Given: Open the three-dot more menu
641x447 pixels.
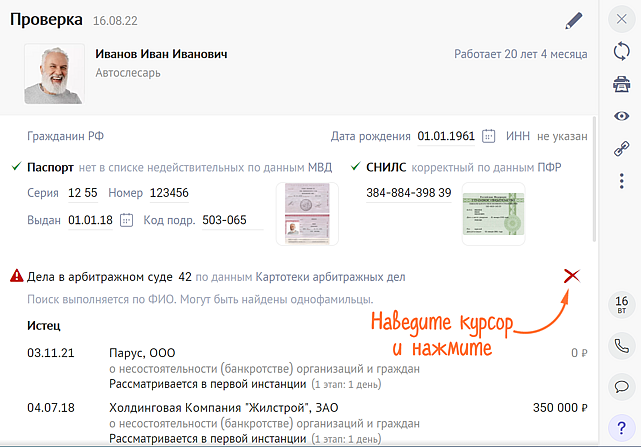Looking at the screenshot, I should tap(621, 180).
